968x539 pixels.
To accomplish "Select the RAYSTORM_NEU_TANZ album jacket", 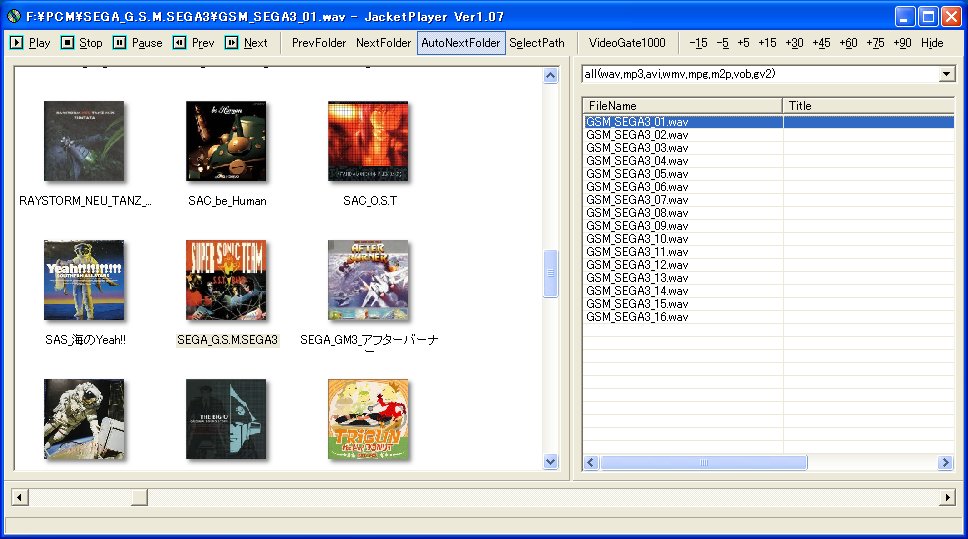I will tap(84, 141).
